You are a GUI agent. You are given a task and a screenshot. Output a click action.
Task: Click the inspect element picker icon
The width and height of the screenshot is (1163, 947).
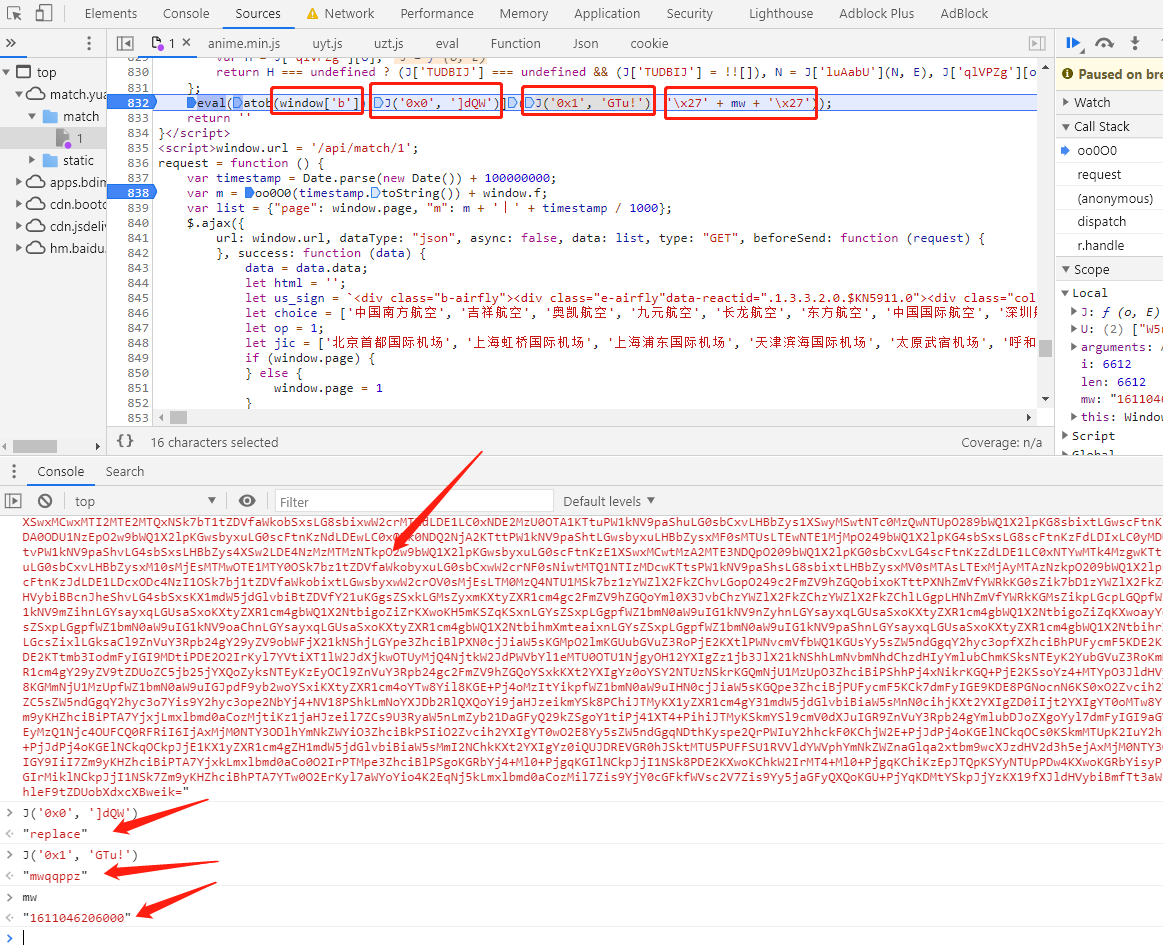13,14
